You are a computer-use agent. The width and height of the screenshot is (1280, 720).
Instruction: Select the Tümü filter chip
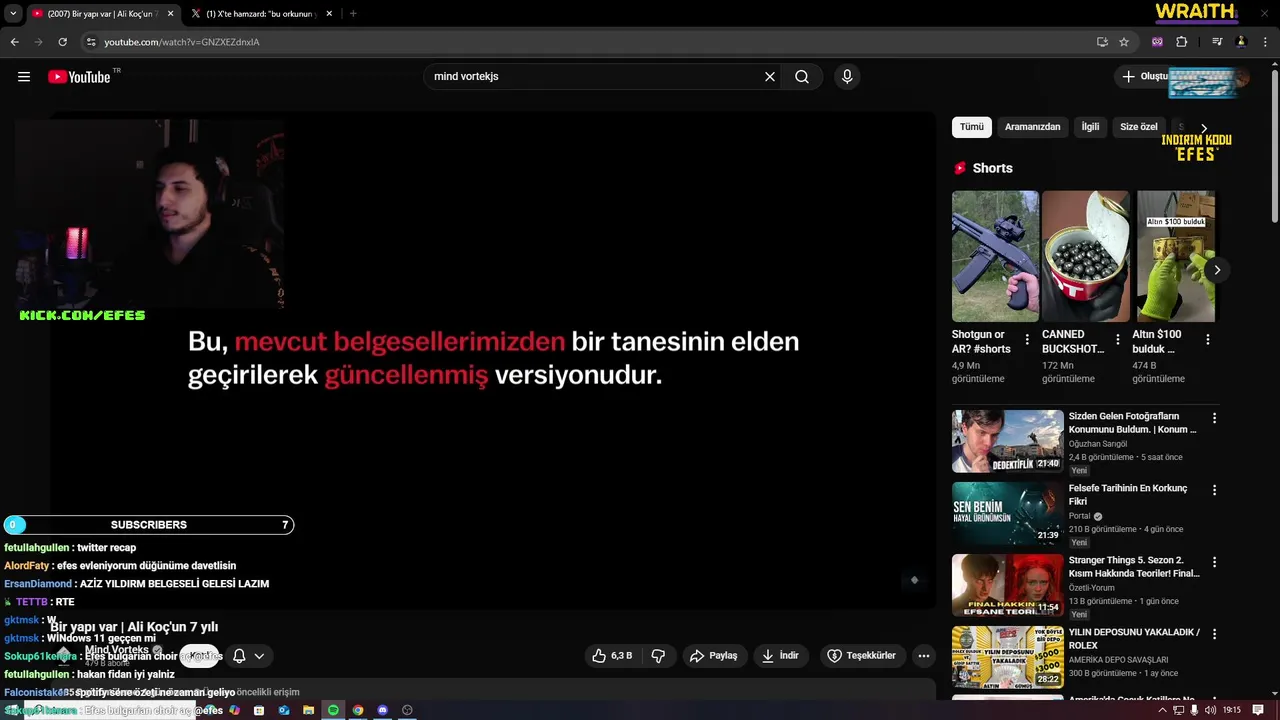pos(972,127)
